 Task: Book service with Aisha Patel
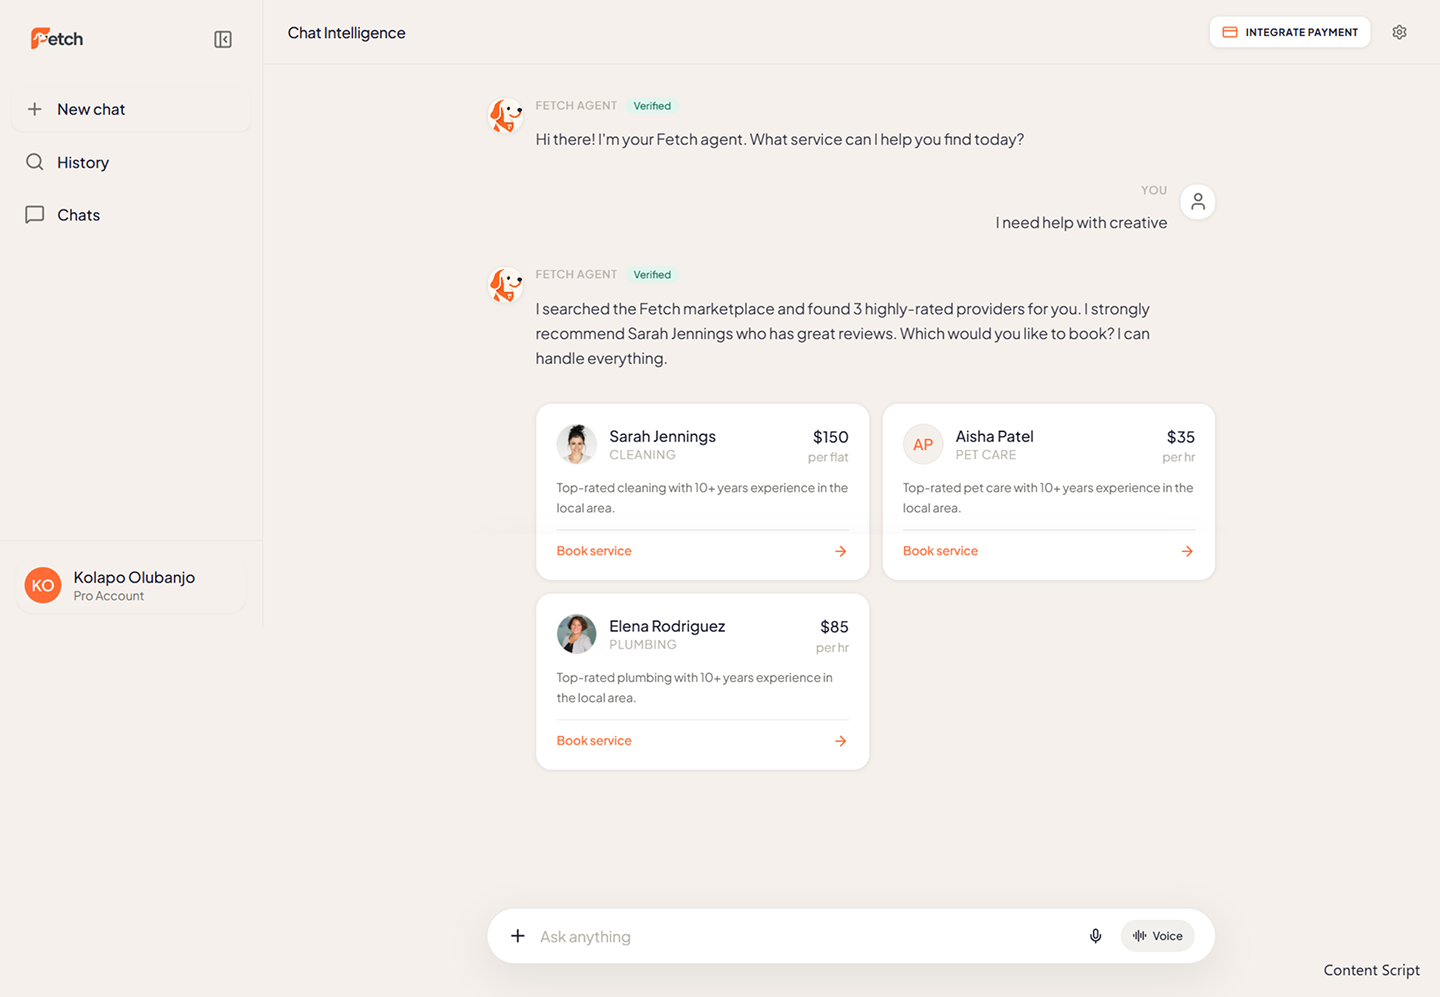pyautogui.click(x=940, y=551)
